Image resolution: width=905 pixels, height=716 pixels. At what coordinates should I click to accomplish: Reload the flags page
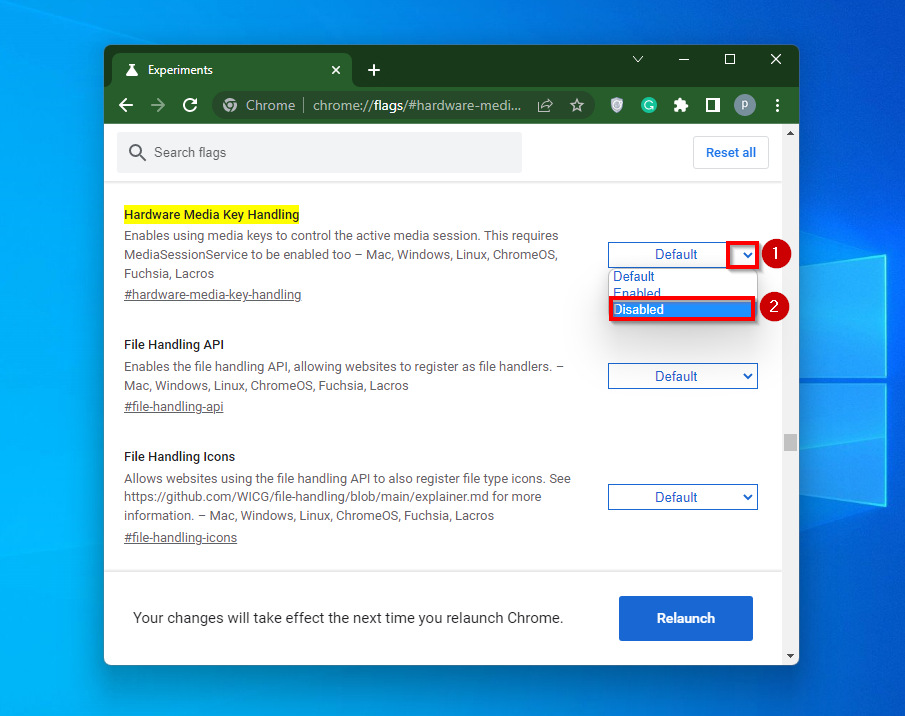coord(190,105)
